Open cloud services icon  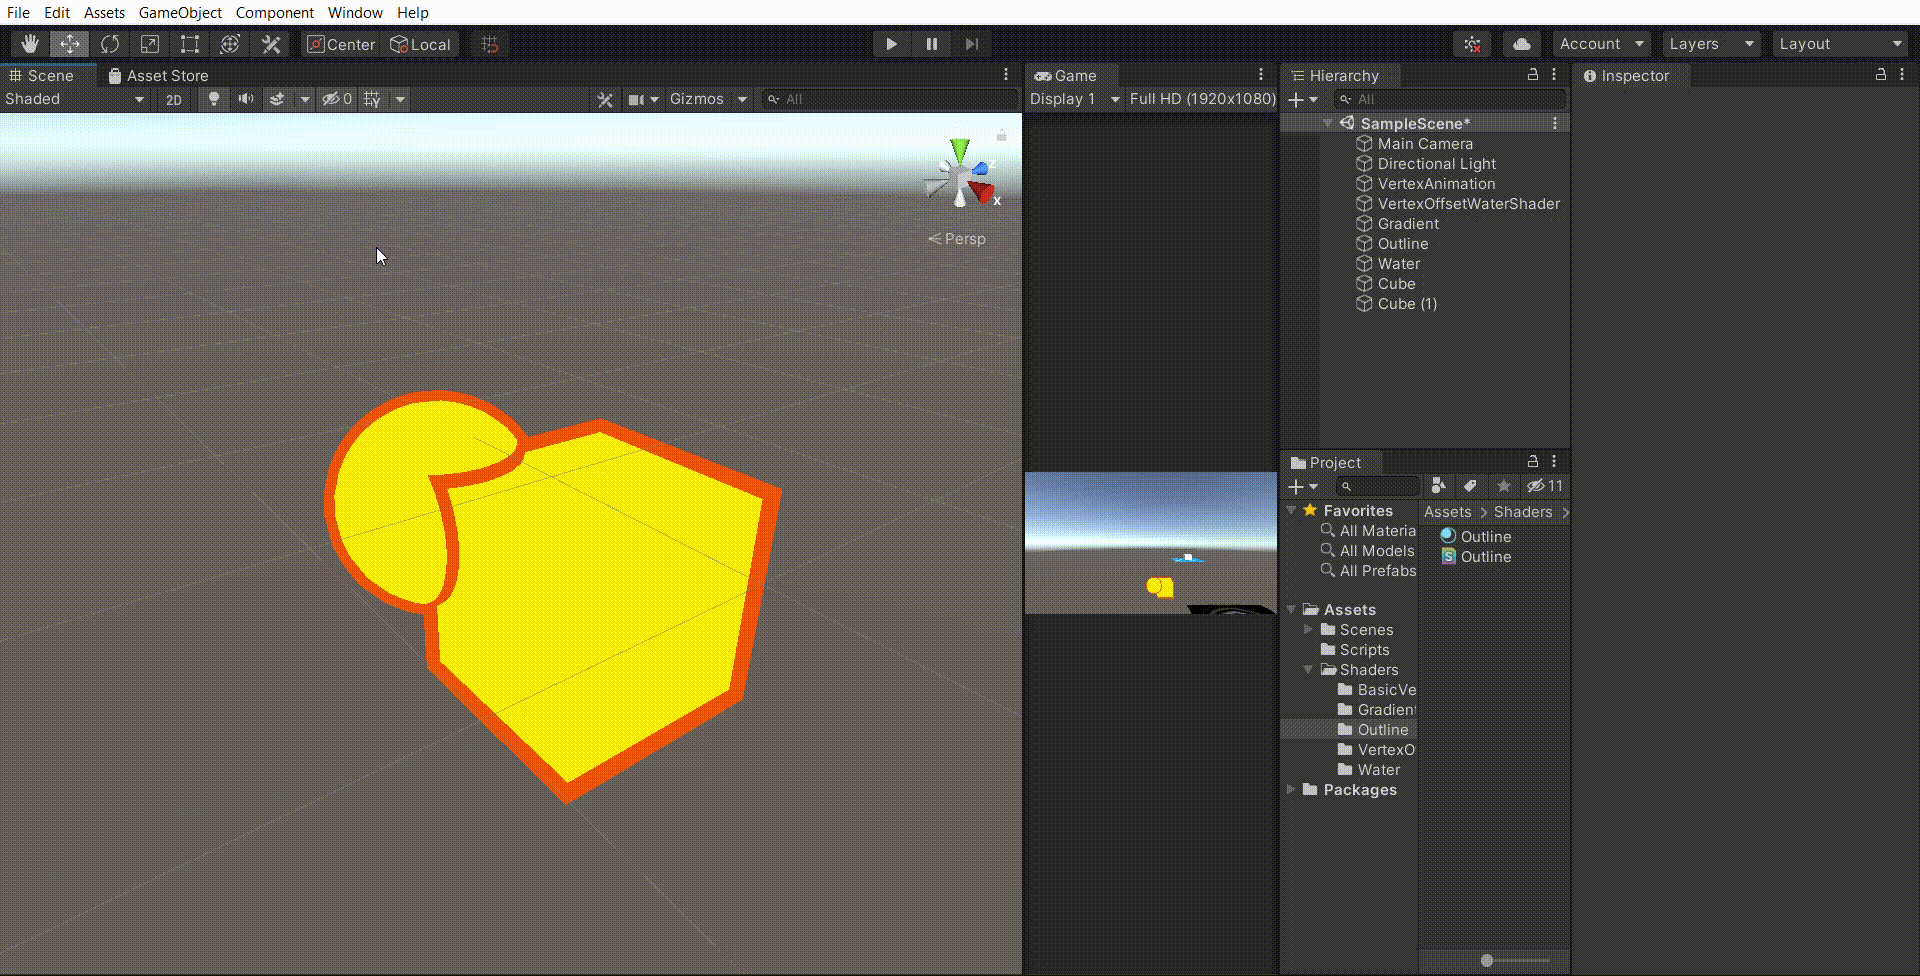tap(1521, 44)
